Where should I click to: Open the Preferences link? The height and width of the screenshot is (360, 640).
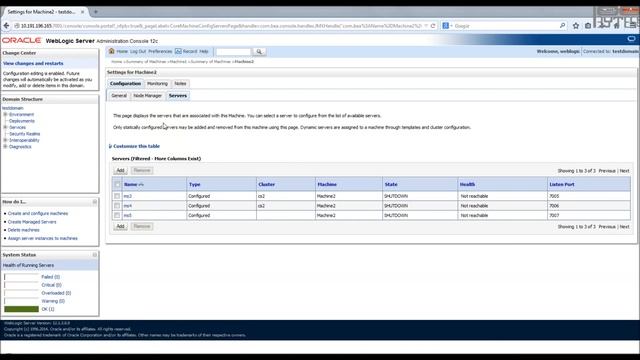point(160,51)
